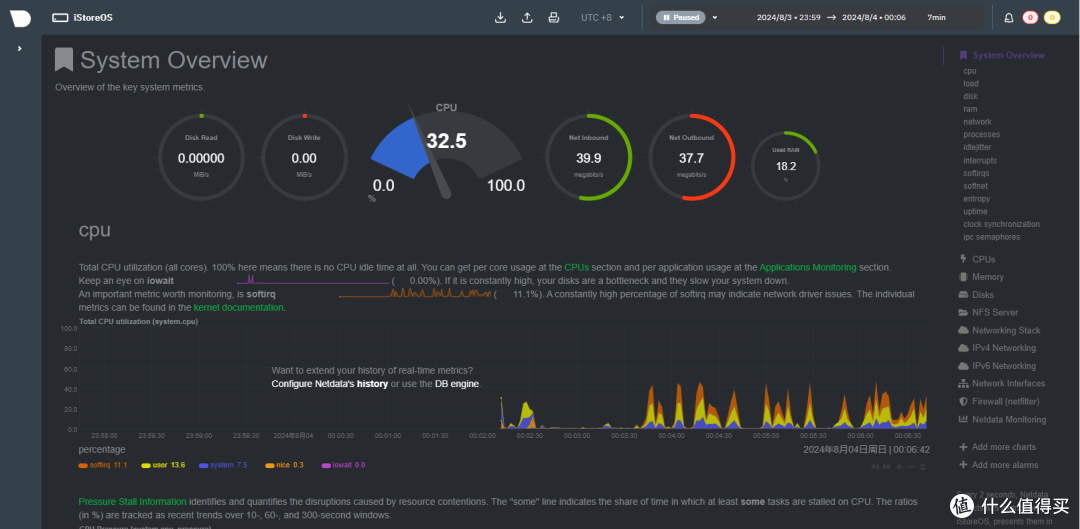Screen dimensions: 1080x529
Task: Click the red critical alarms badge showing 0
Action: pyautogui.click(x=1030, y=18)
